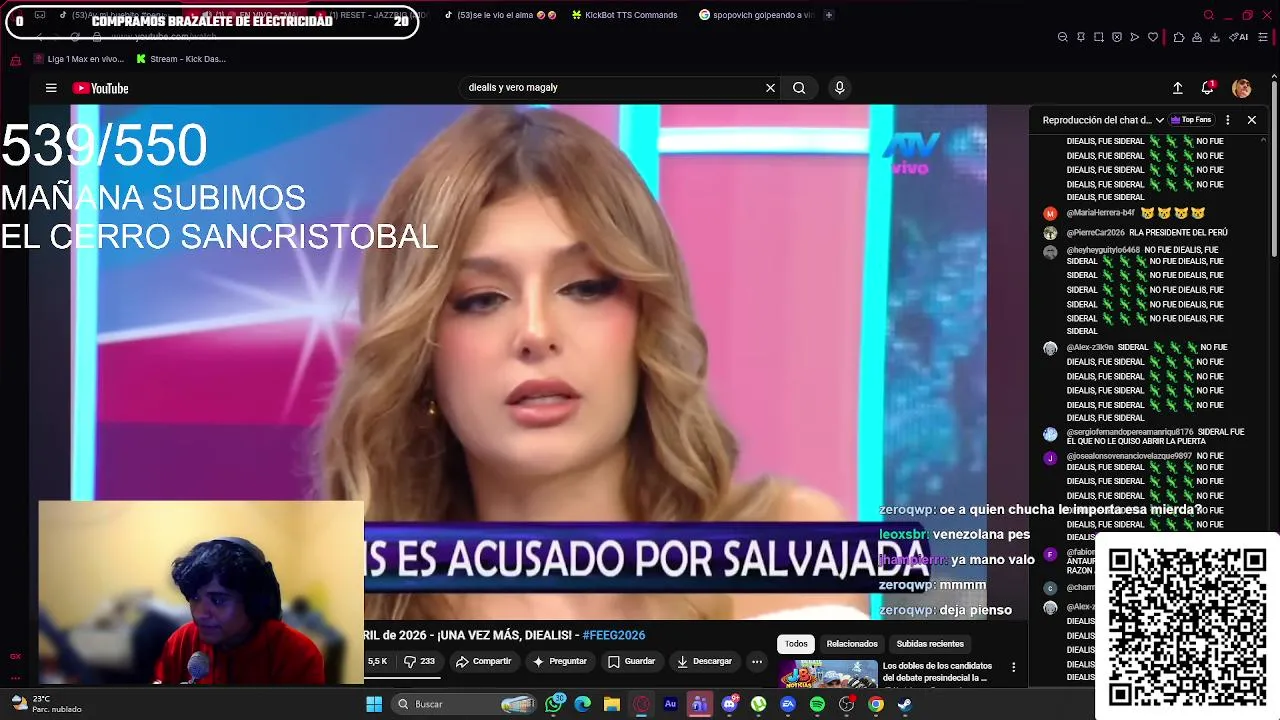This screenshot has width=1280, height=720.
Task: Open the YouTube guide hamburger menu
Action: [51, 88]
